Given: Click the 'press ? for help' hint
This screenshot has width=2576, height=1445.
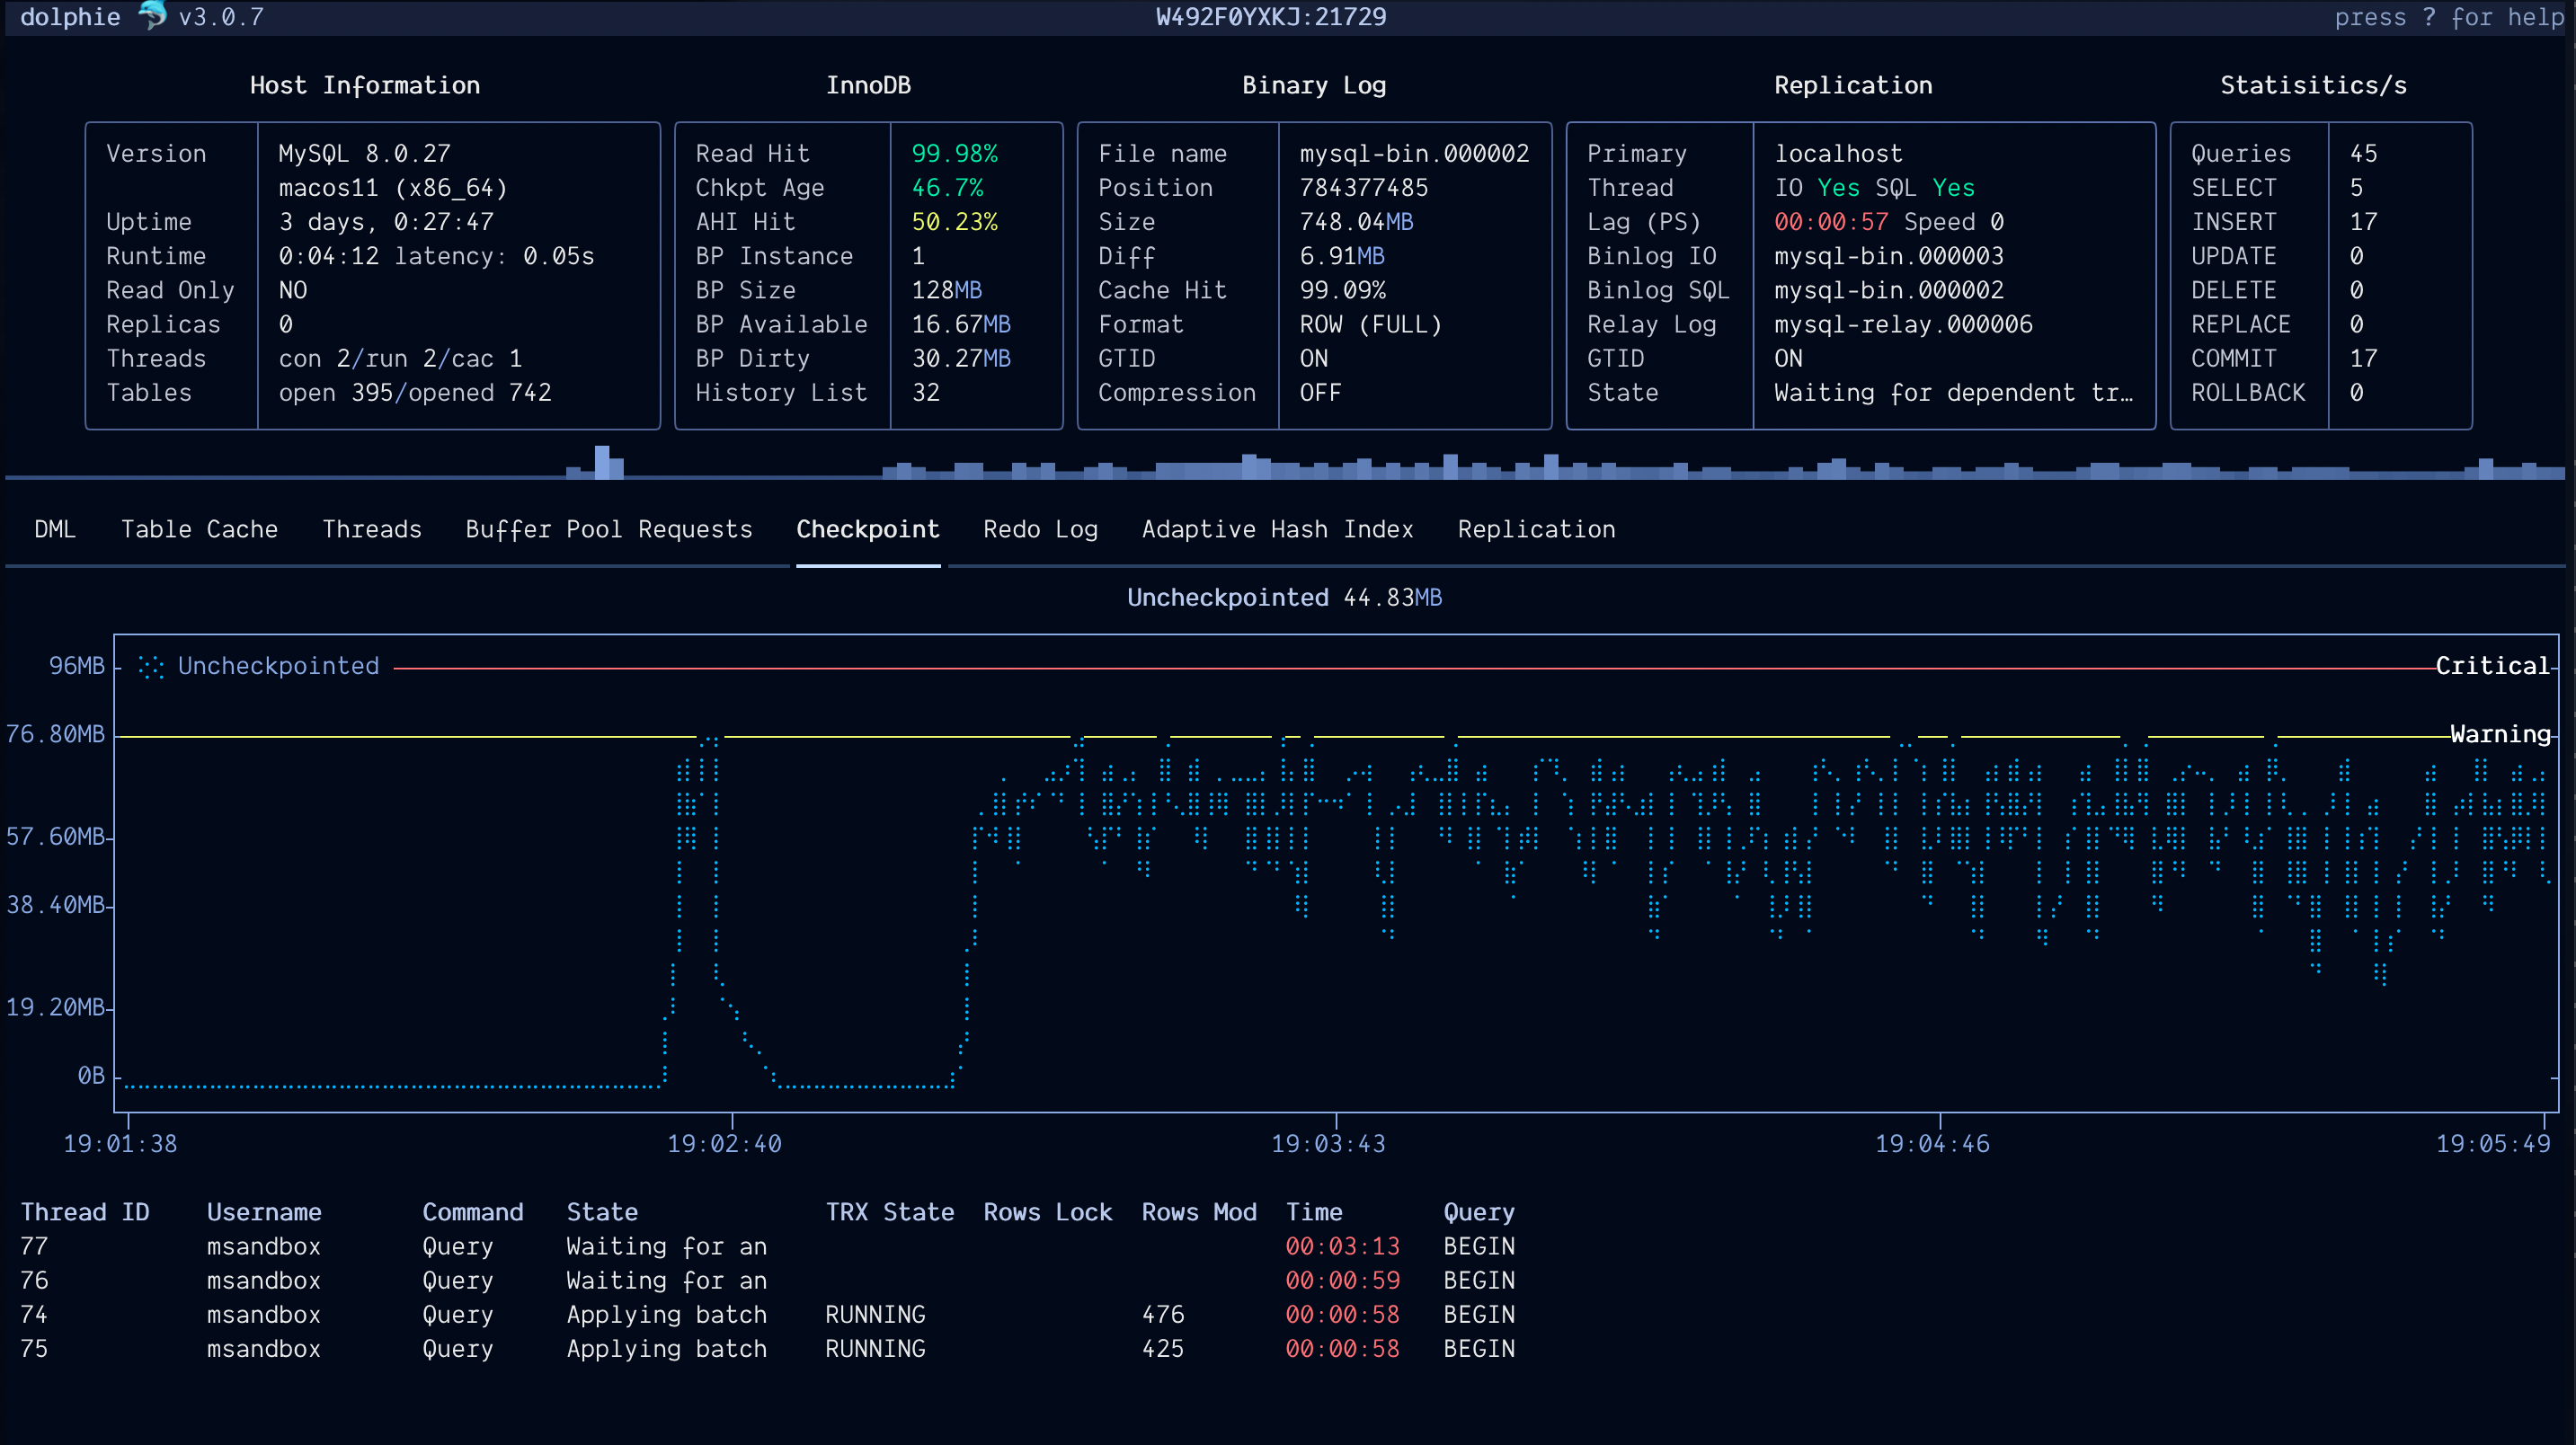Looking at the screenshot, I should [2450, 17].
